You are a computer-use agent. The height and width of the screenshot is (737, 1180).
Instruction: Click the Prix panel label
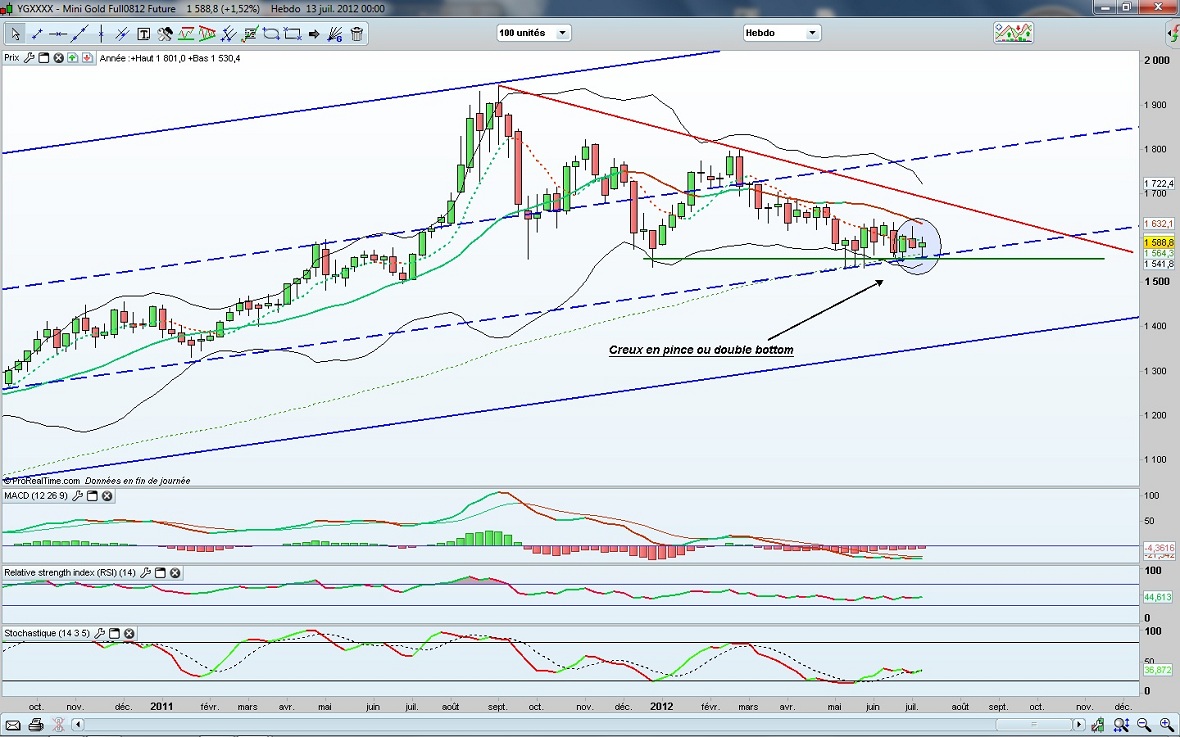(x=11, y=58)
